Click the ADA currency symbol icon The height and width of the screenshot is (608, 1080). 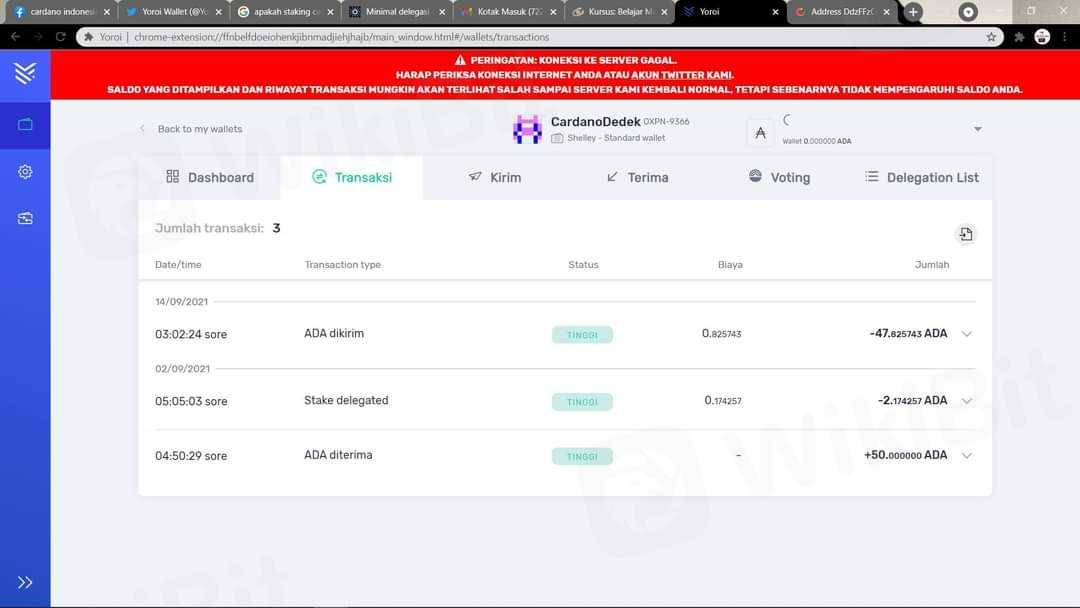(760, 132)
